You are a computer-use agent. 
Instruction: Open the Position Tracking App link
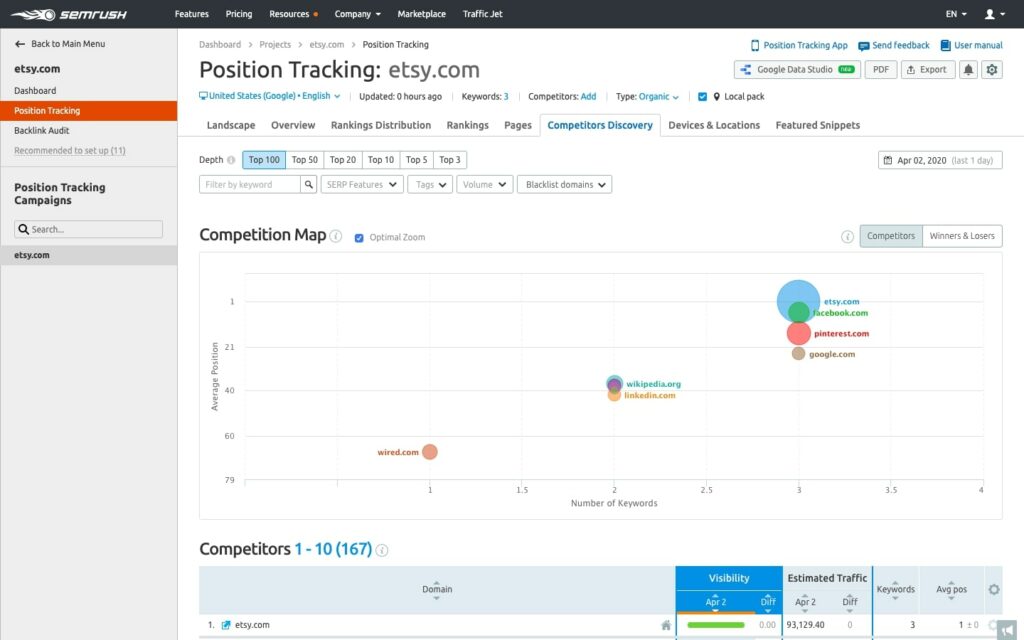click(x=799, y=45)
